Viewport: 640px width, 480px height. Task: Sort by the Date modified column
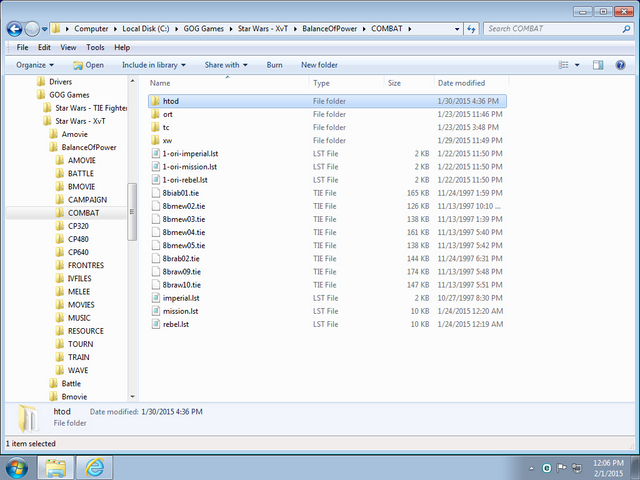461,83
